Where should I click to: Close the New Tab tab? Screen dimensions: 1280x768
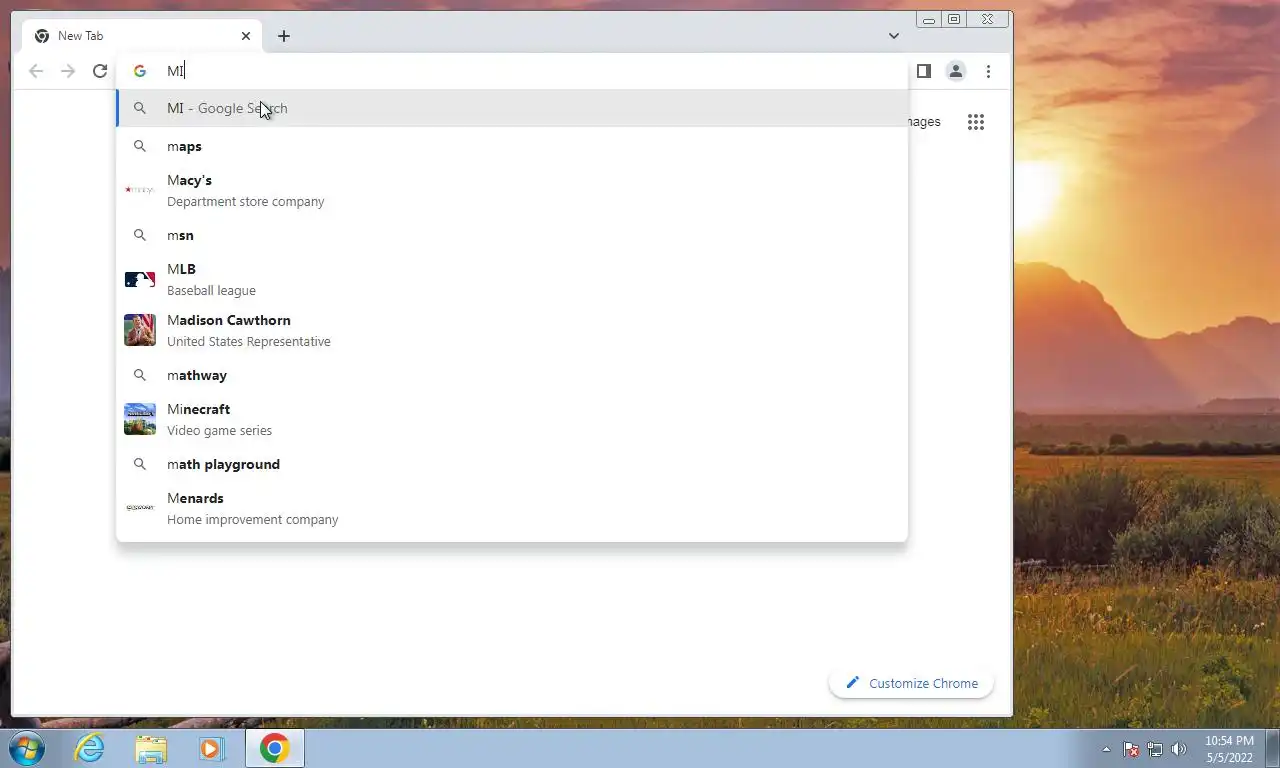click(x=246, y=36)
